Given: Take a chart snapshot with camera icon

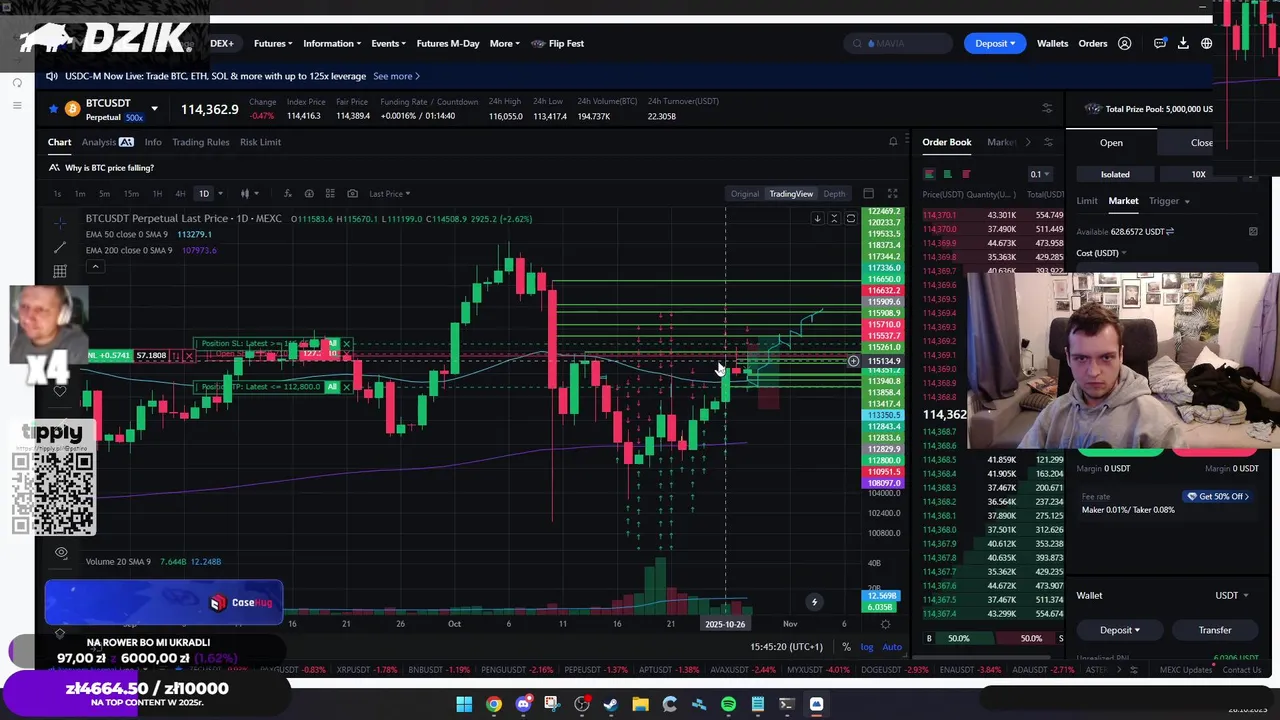Looking at the screenshot, I should coord(352,194).
